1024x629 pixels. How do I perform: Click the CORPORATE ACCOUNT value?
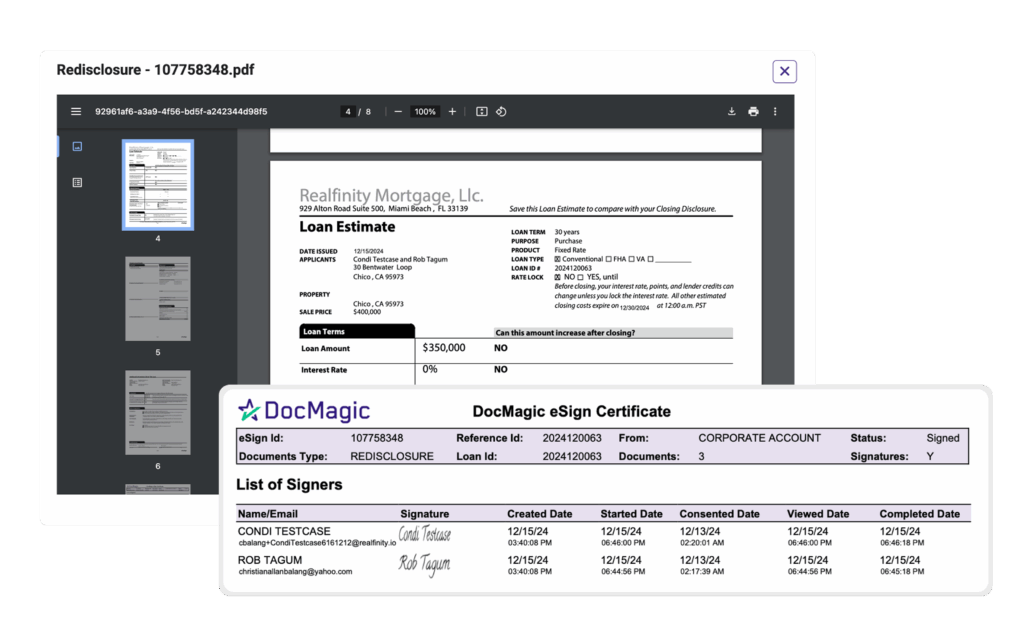pos(760,438)
